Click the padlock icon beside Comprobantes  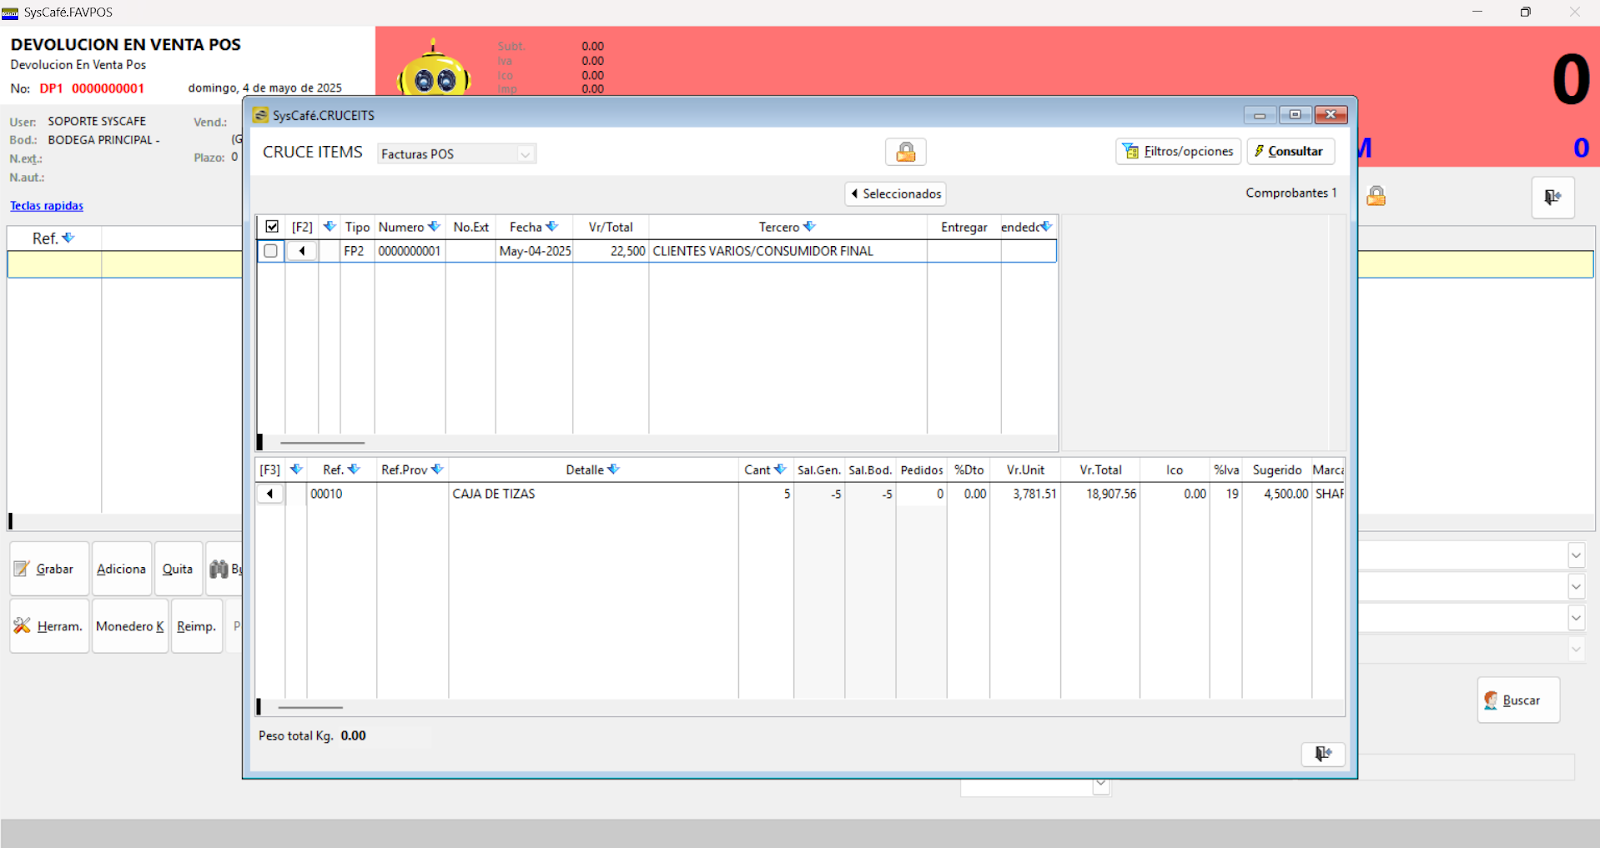pyautogui.click(x=1376, y=196)
